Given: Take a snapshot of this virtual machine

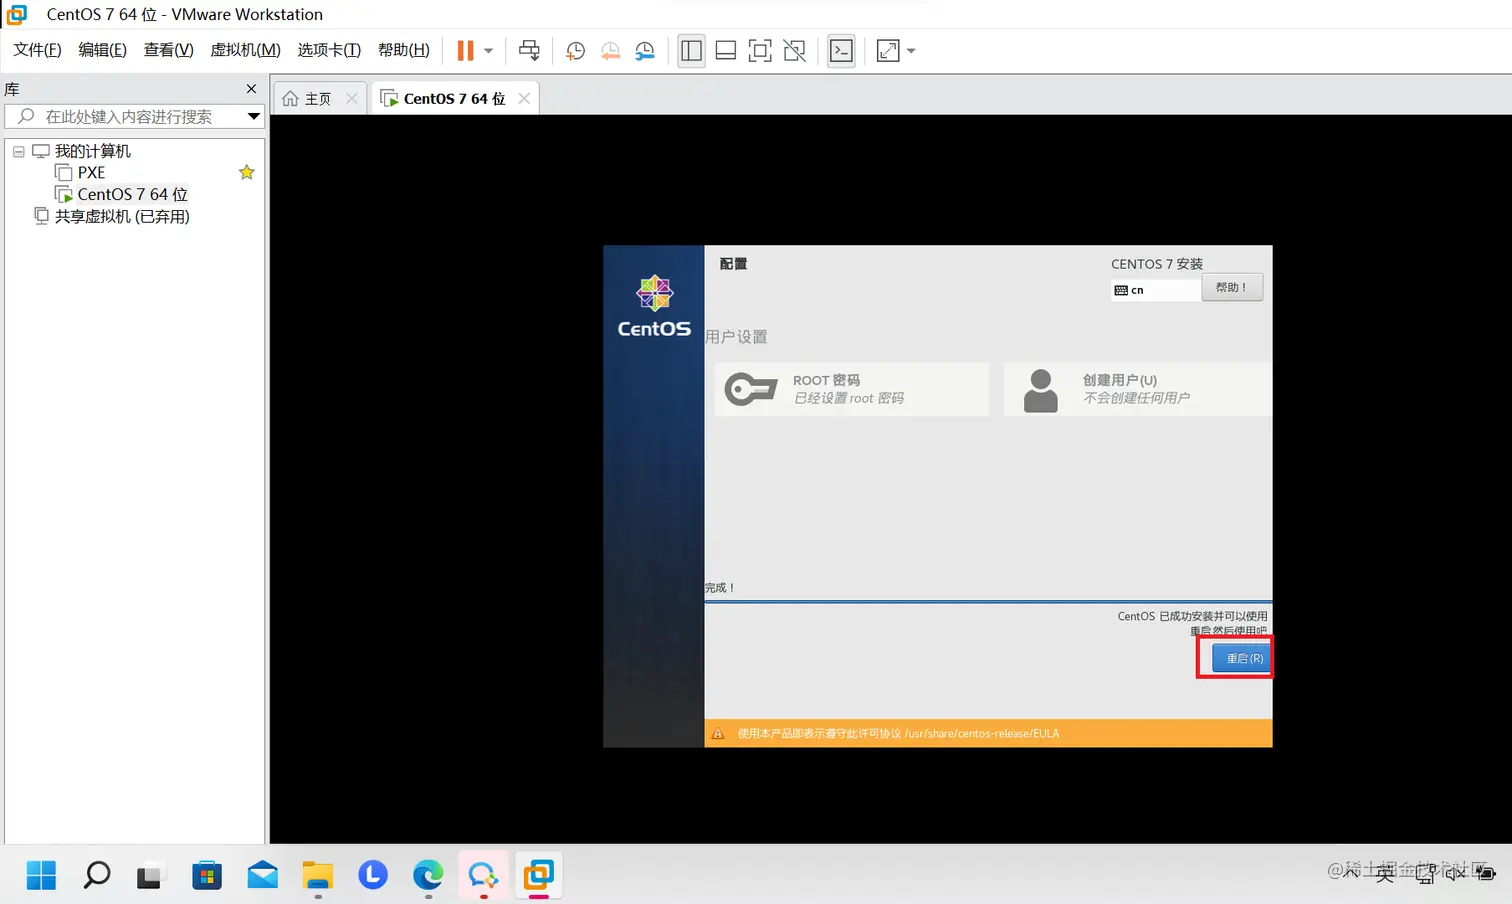Looking at the screenshot, I should (x=575, y=50).
